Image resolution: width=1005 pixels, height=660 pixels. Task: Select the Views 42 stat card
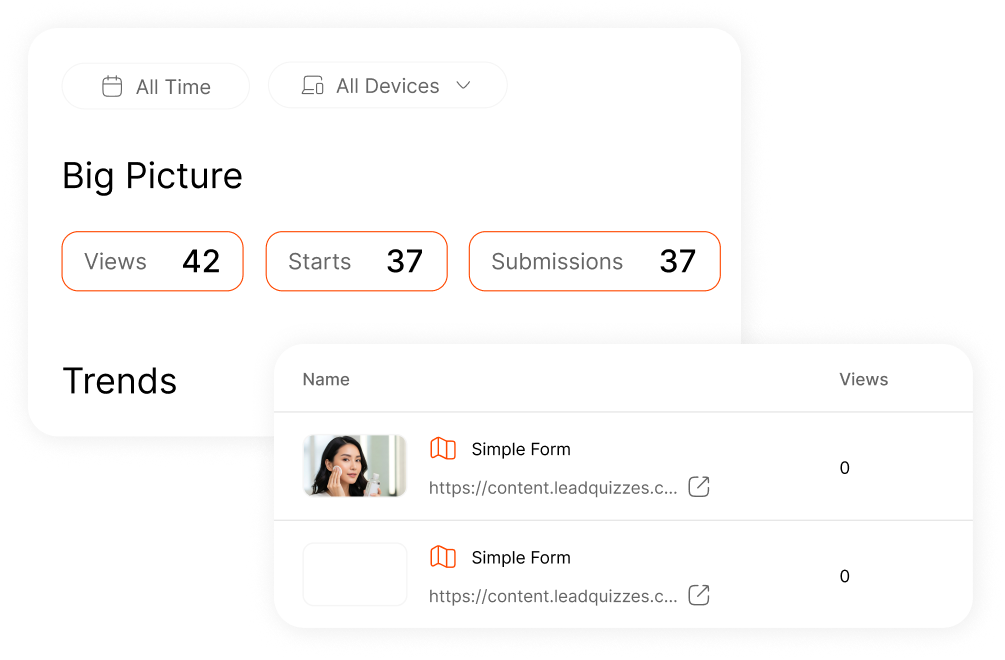point(152,262)
